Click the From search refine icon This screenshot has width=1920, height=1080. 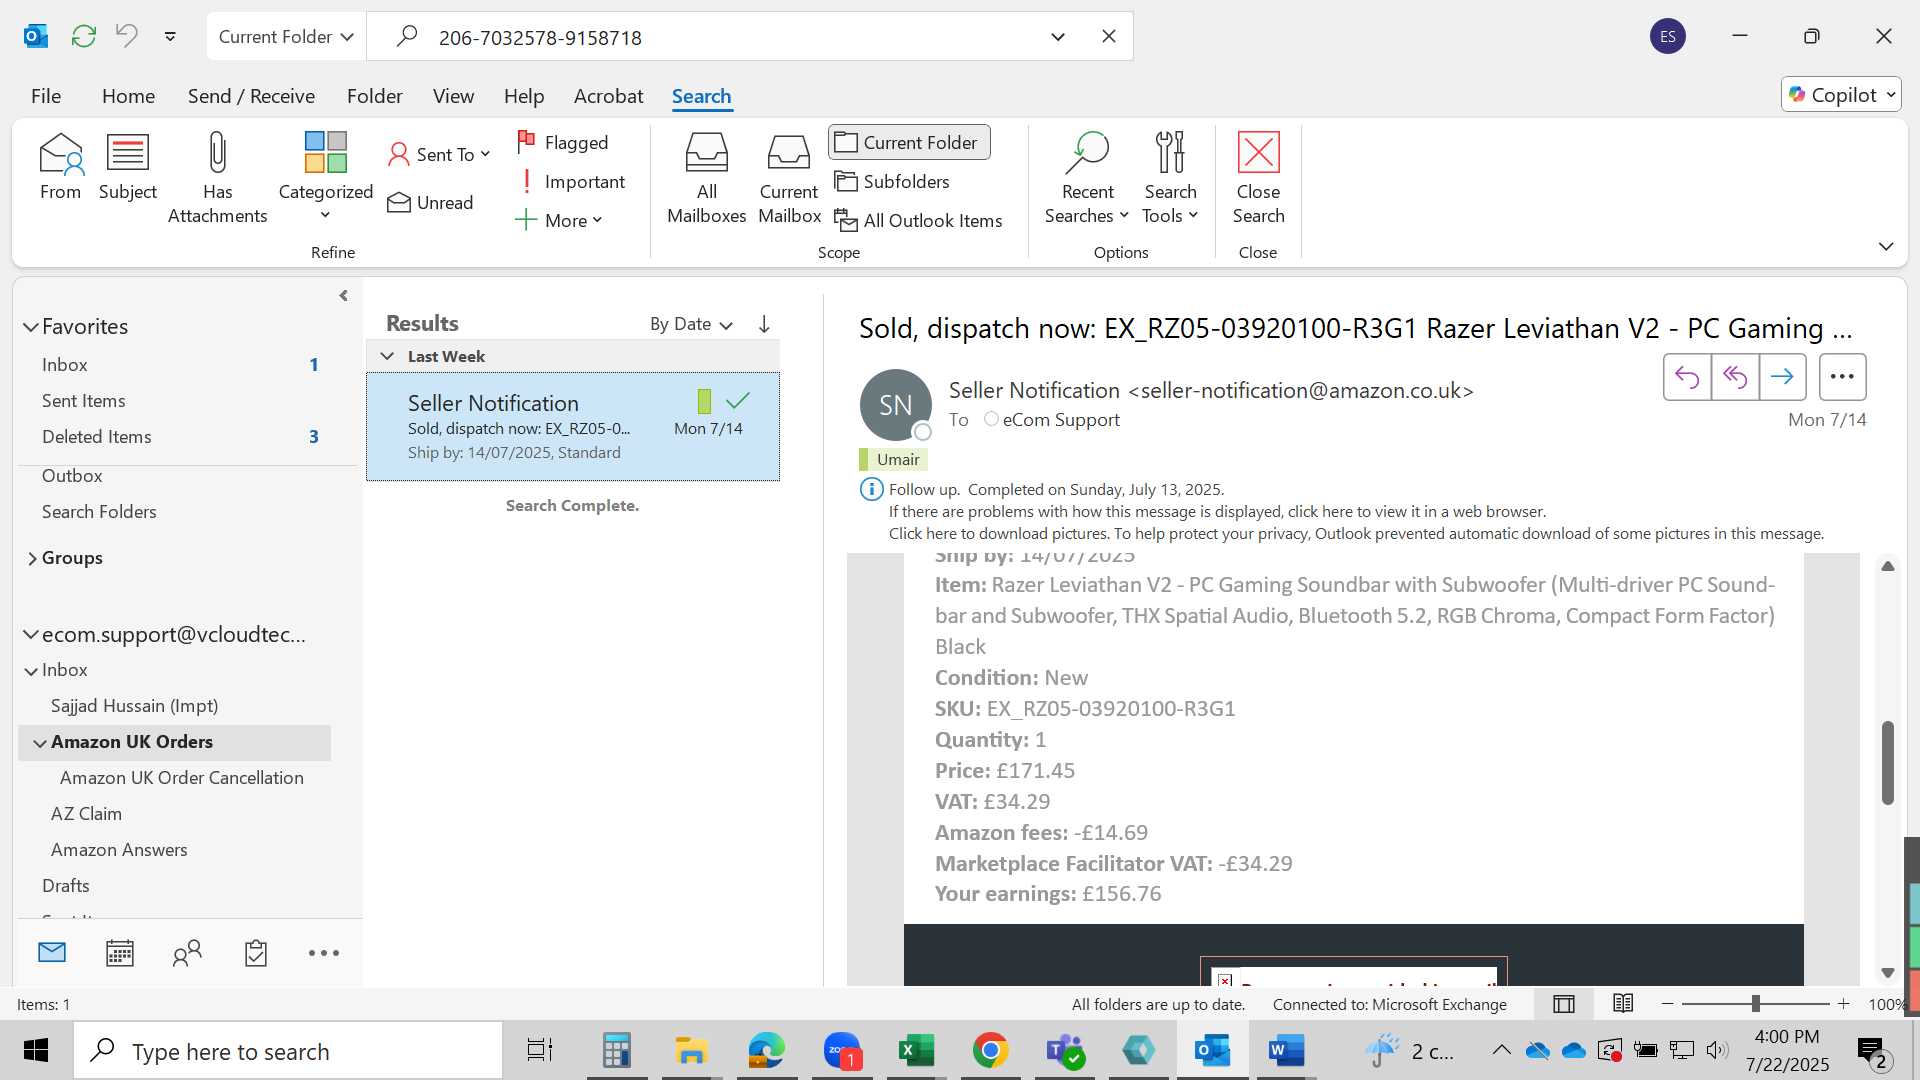60,166
